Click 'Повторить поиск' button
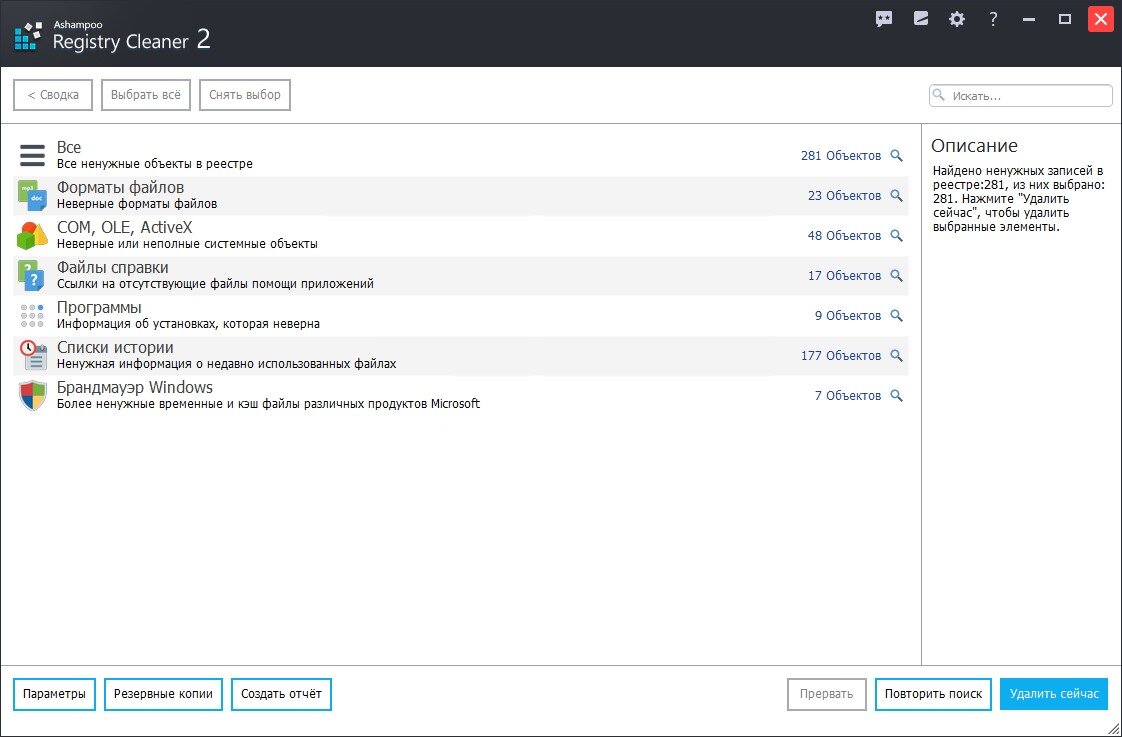This screenshot has width=1122, height=737. (933, 694)
